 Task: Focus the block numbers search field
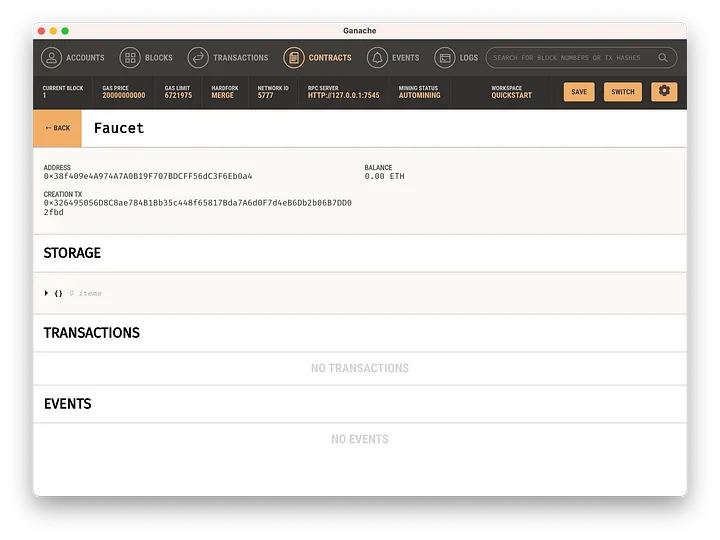[x=570, y=58]
